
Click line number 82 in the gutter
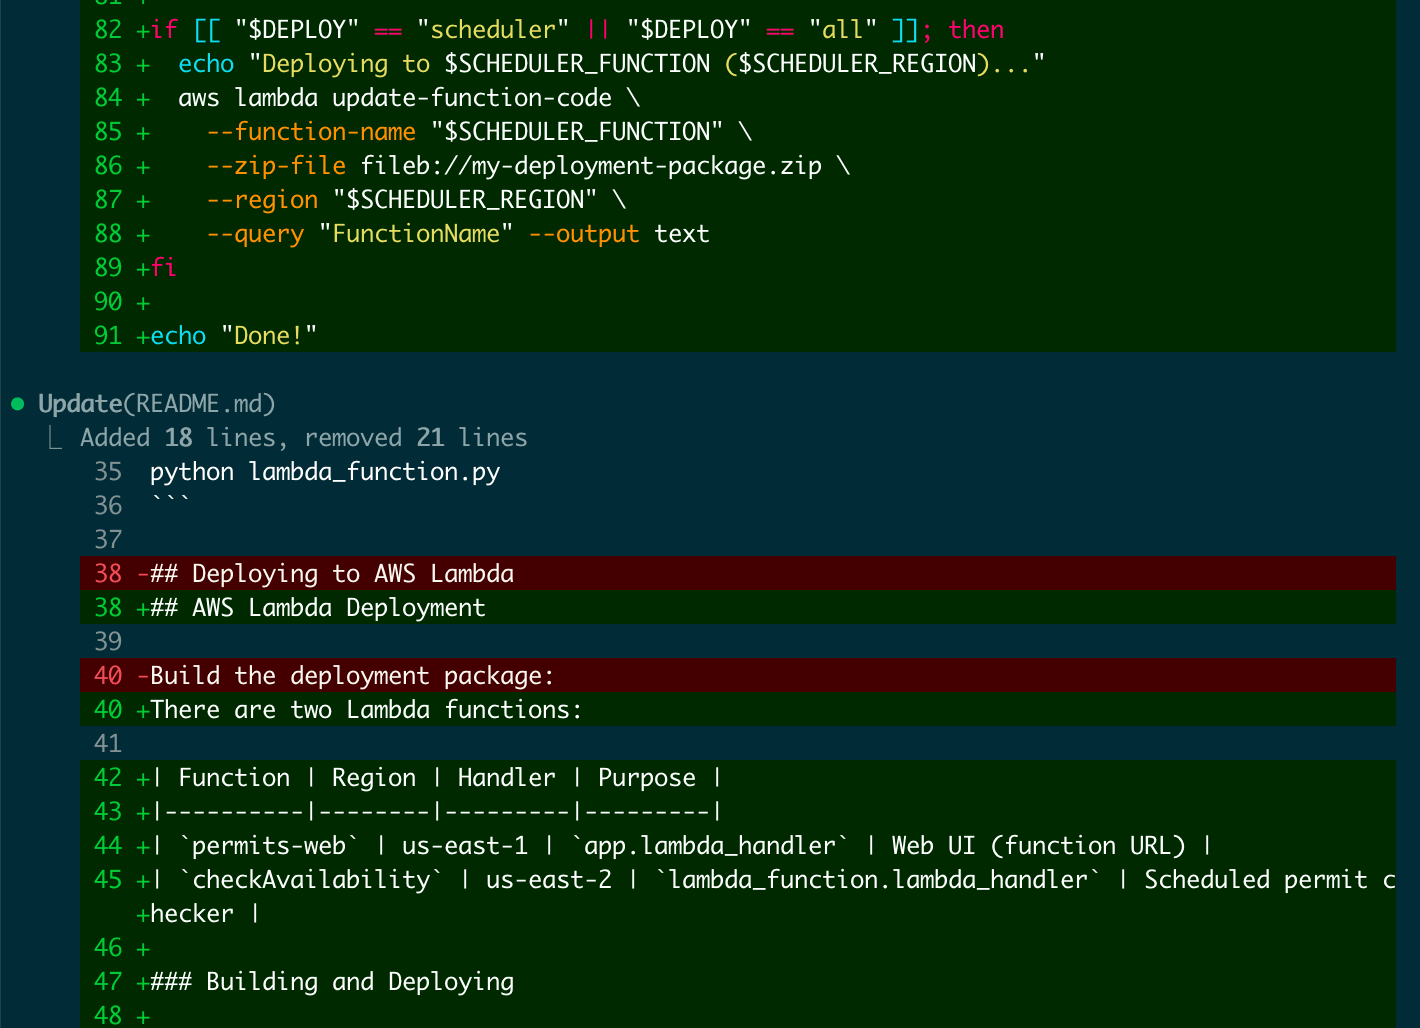coord(108,30)
